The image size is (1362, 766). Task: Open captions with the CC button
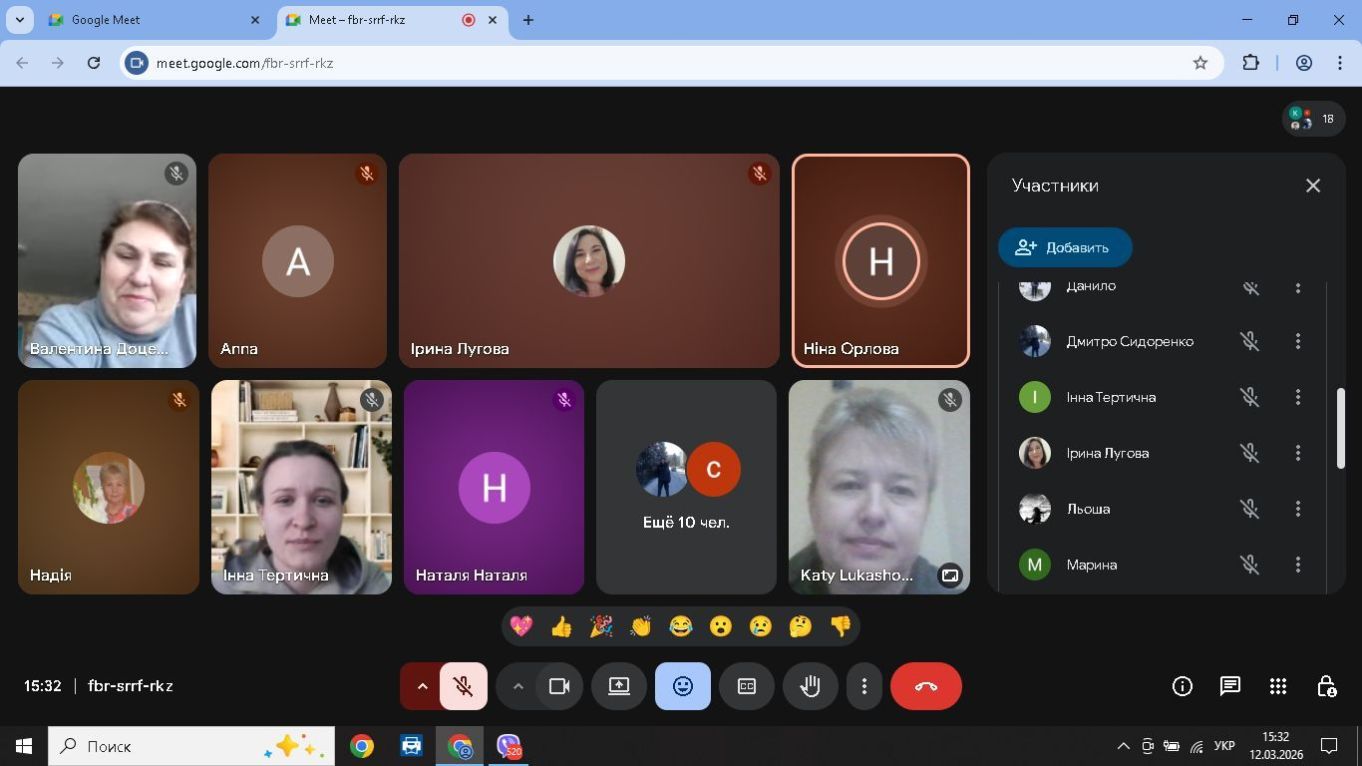746,686
